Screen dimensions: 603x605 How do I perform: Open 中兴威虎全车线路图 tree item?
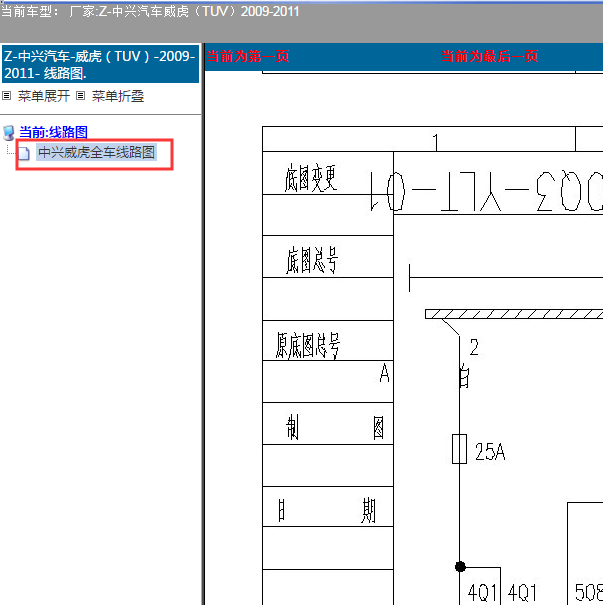pos(96,152)
